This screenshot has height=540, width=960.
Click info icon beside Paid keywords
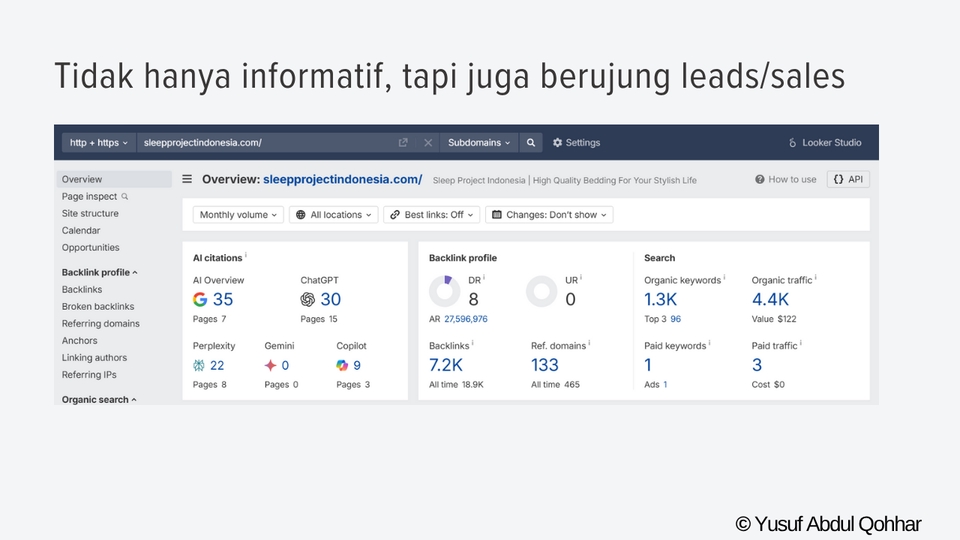[710, 342]
